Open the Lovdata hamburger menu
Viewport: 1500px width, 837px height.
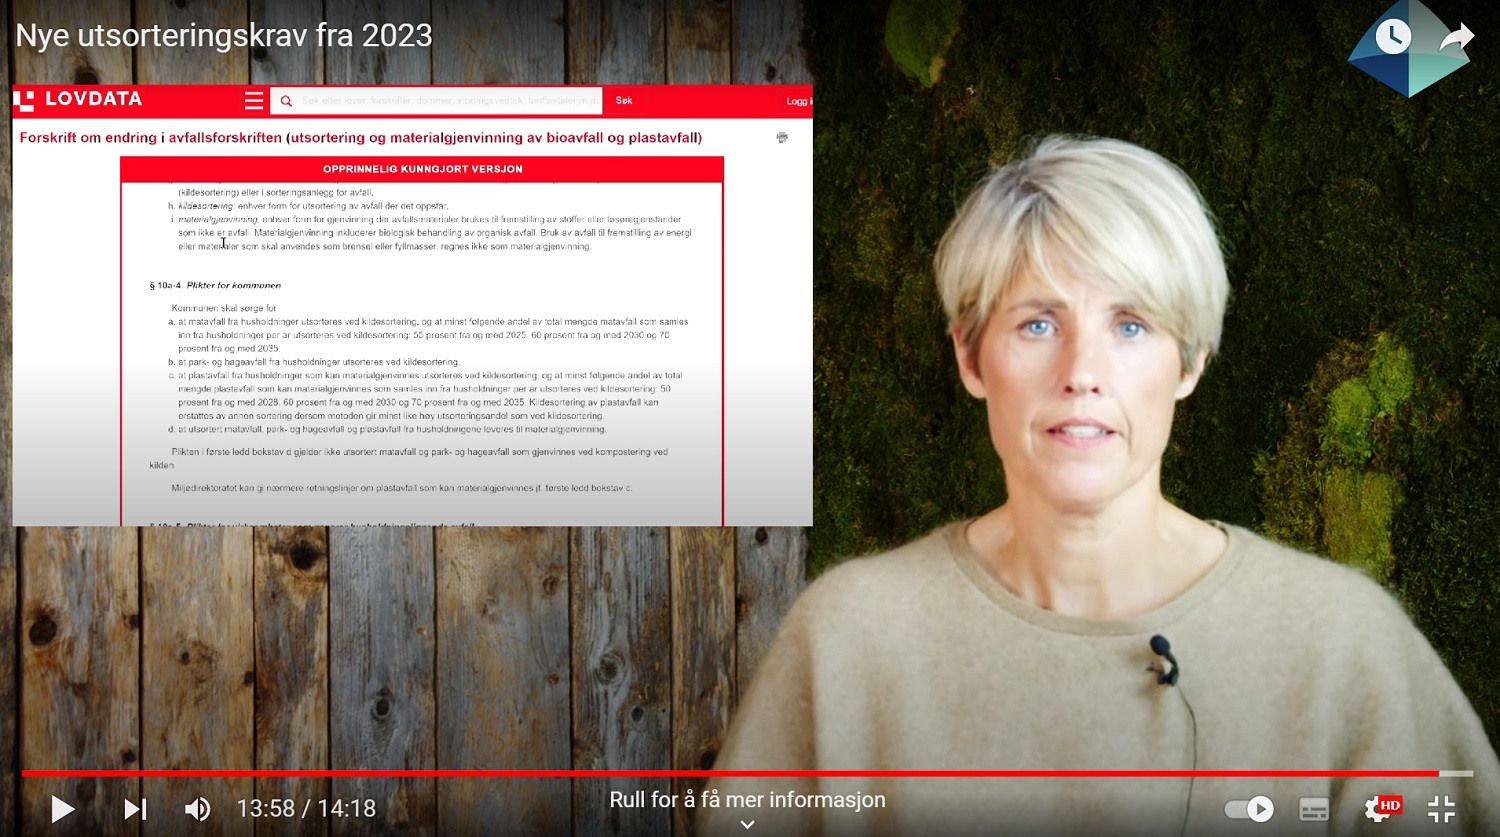coord(254,100)
